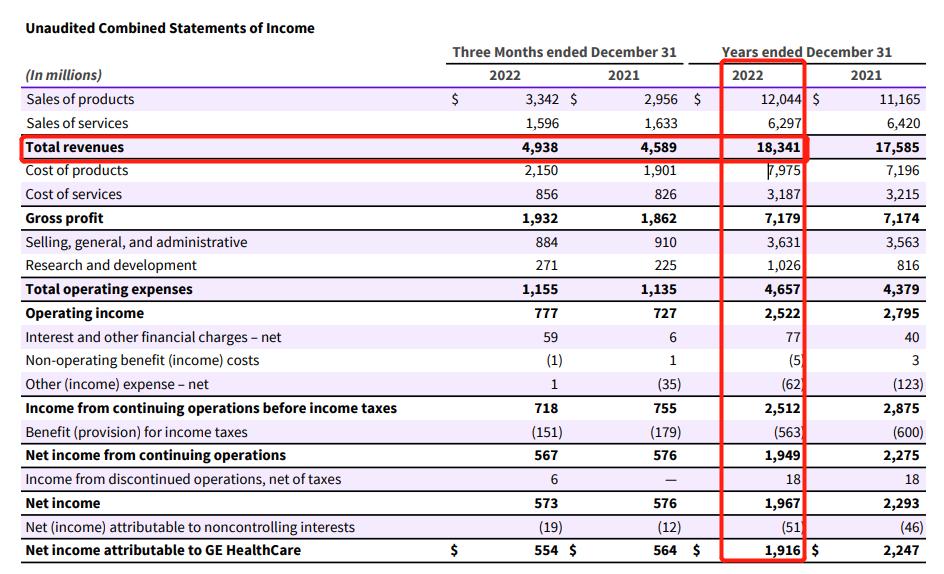Click 'Net income from continuing operations' label
Viewport: 944px width, 574px height.
click(x=155, y=455)
